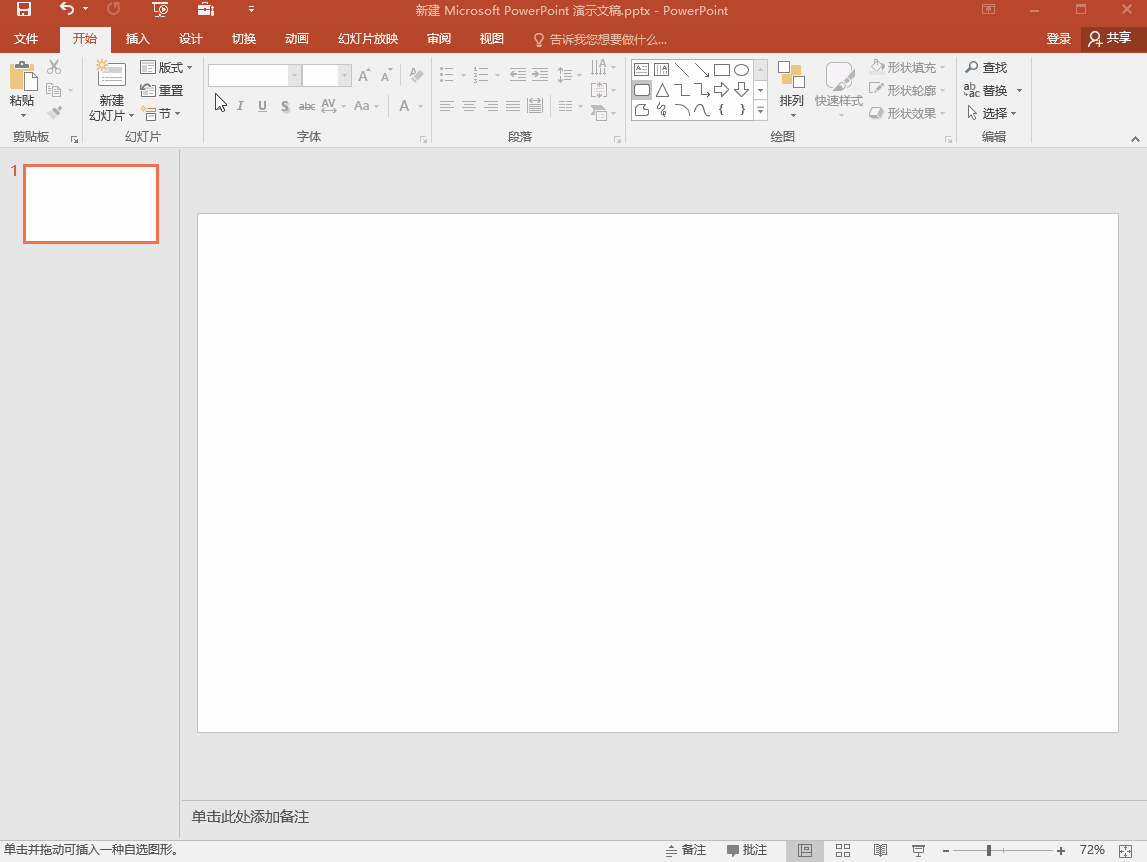
Task: Switch to the 动画 Animations tab
Action: [297, 39]
